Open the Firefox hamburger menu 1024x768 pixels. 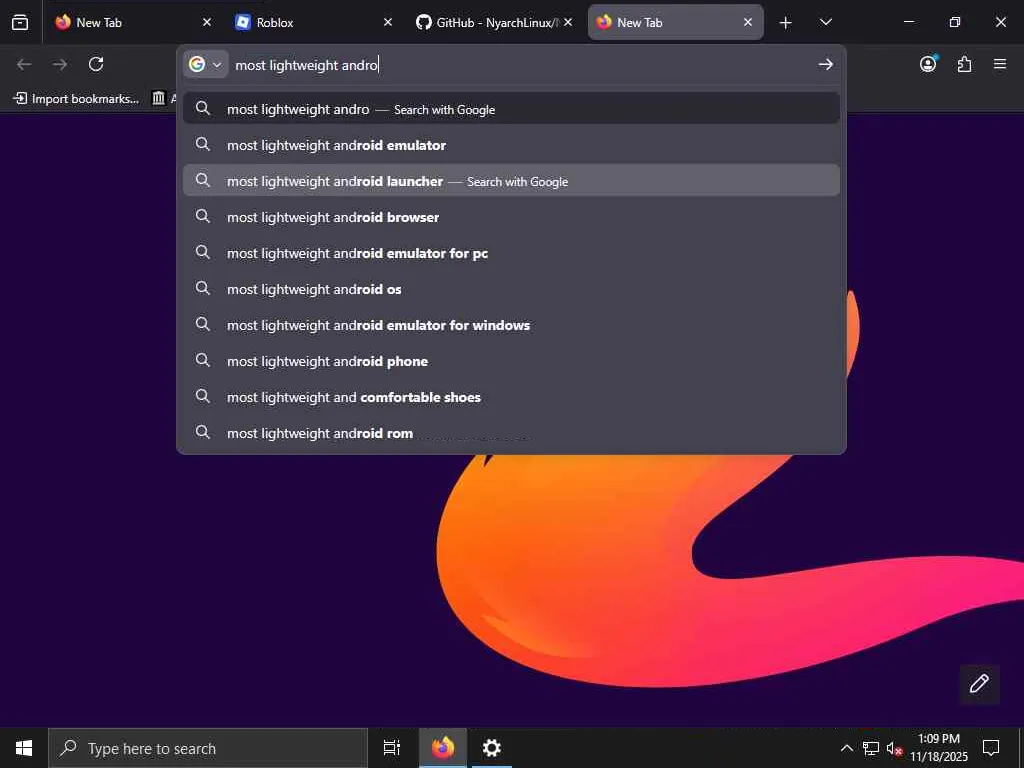click(x=1000, y=64)
